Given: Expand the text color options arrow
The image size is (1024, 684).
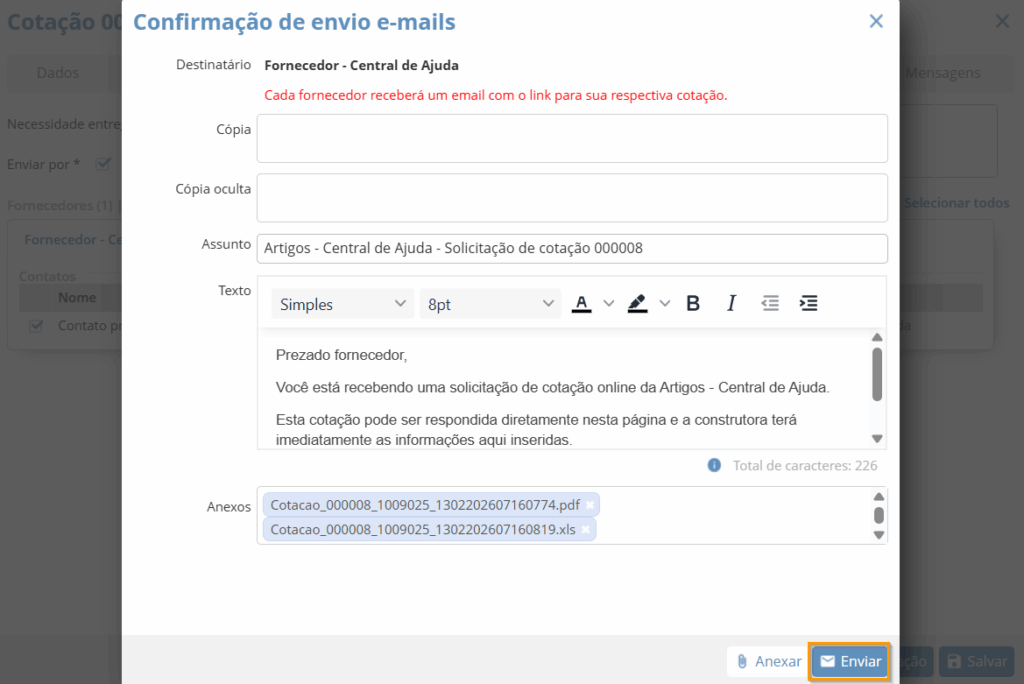Looking at the screenshot, I should (x=608, y=304).
